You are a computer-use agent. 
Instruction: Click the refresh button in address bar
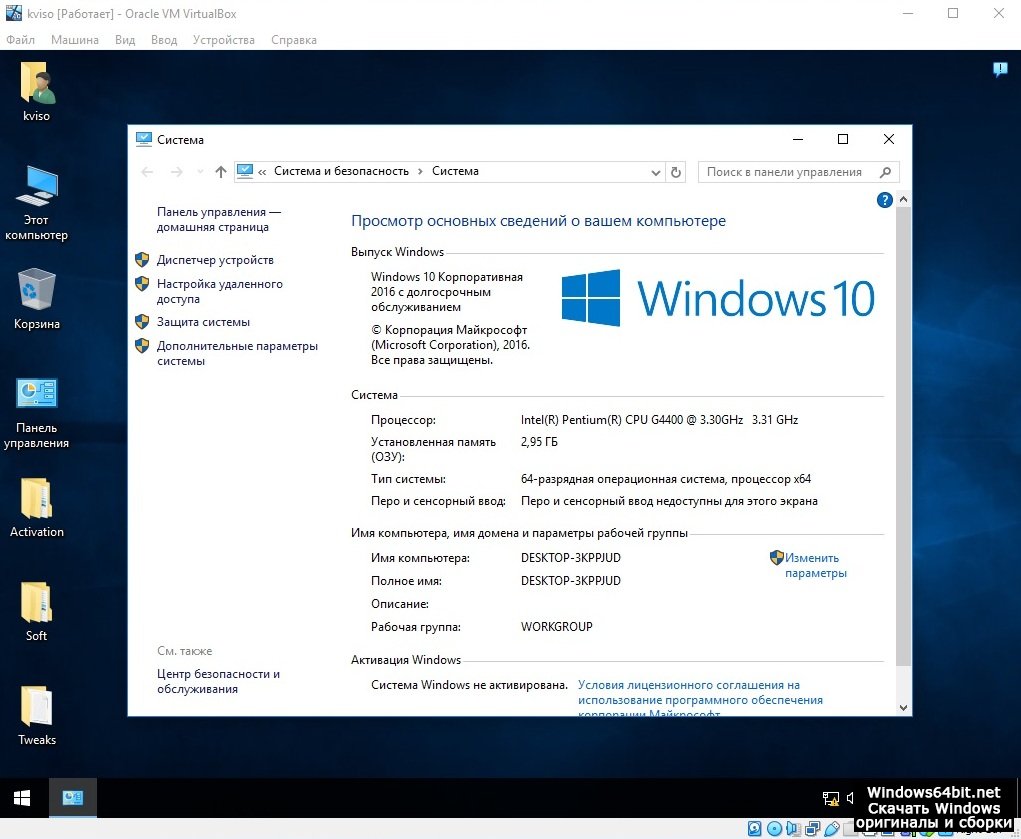(x=676, y=172)
